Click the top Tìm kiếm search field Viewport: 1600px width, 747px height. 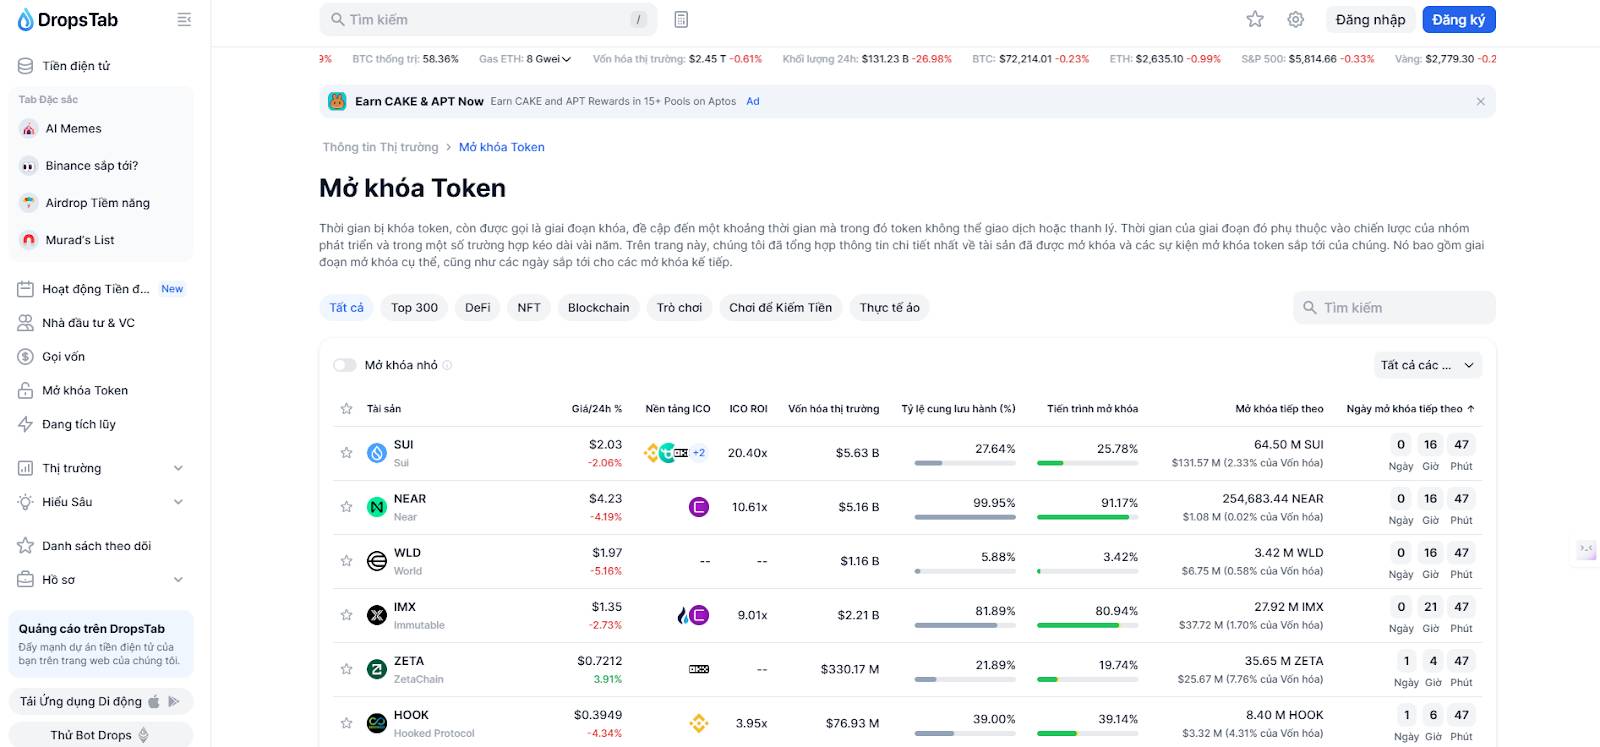[x=488, y=20]
